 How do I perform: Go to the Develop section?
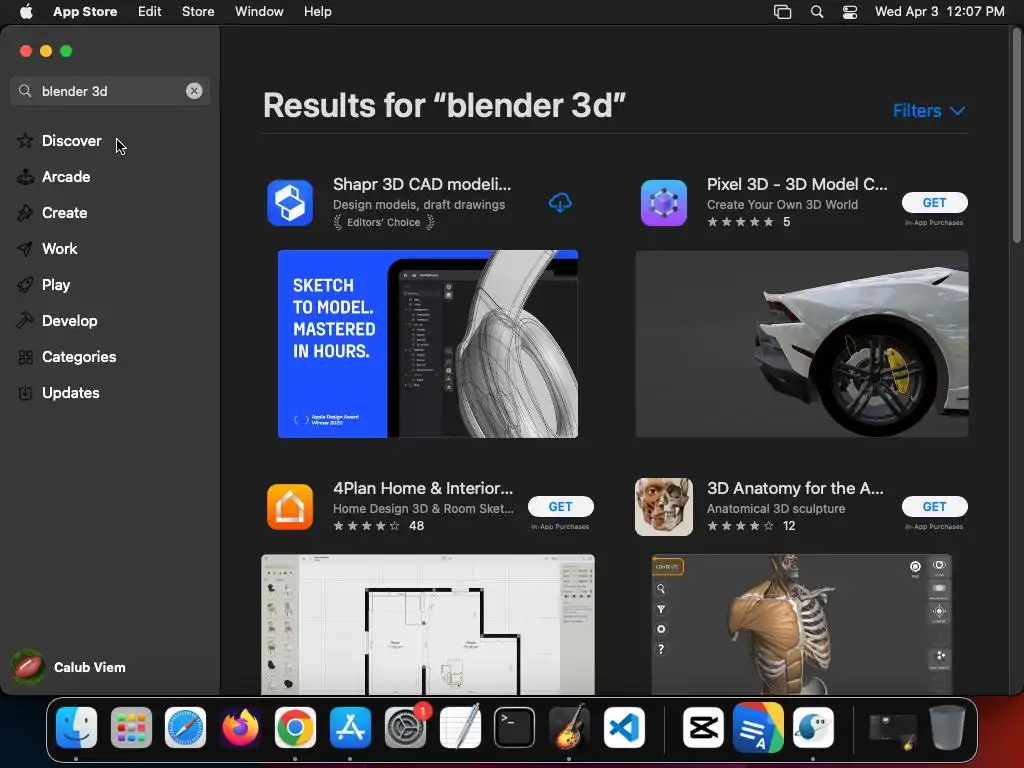[x=69, y=321]
